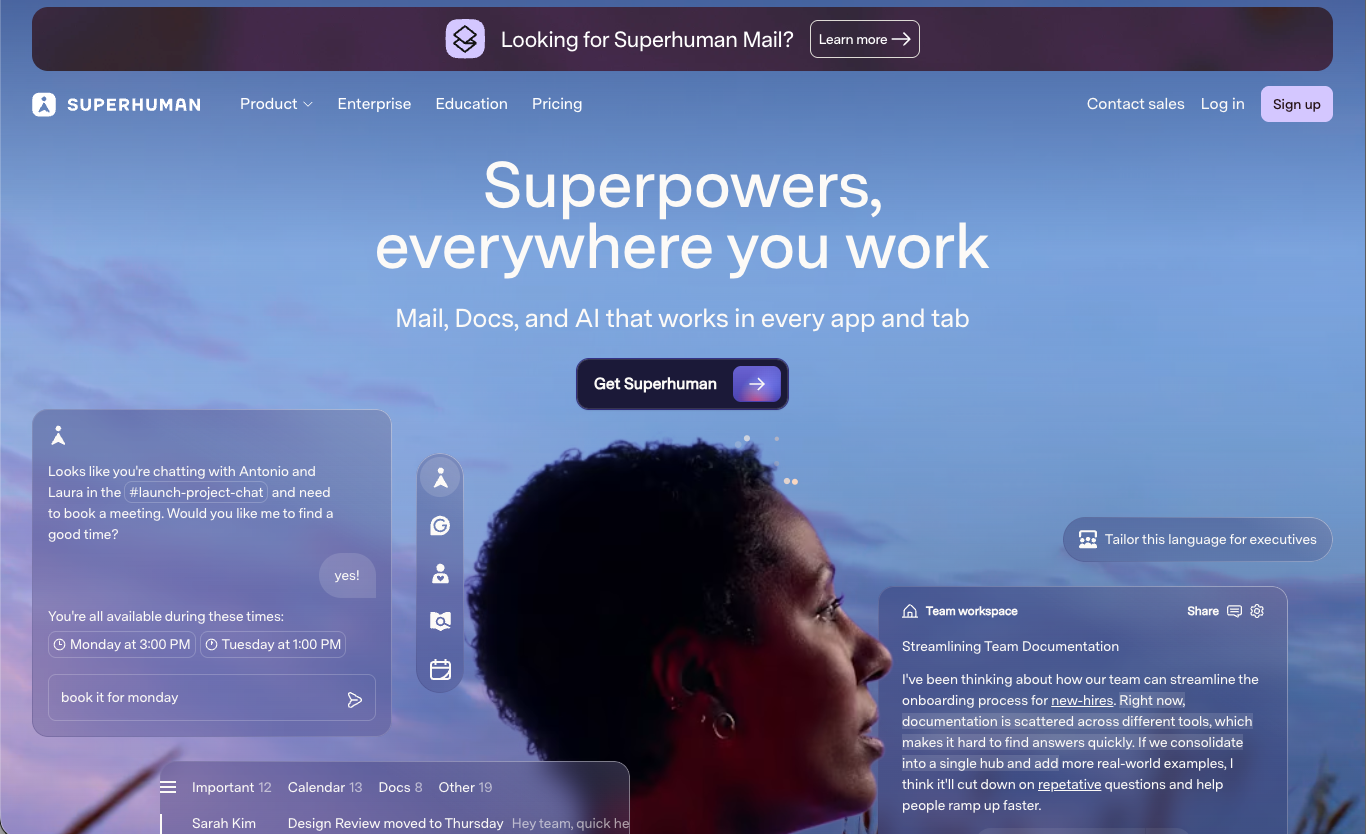Viewport: 1366px width, 834px height.
Task: Click the Grammarly G icon in toolbar
Action: 440,526
